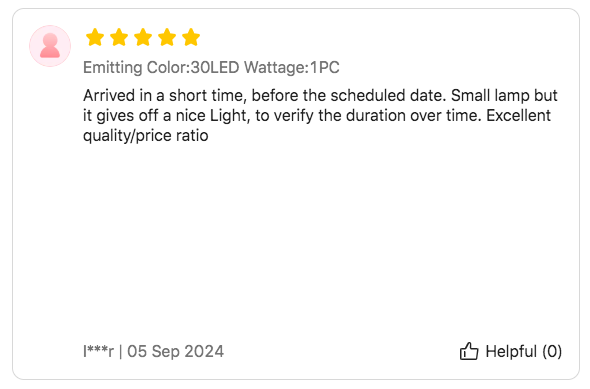
Task: Mark the review as Helpful
Action: click(511, 351)
